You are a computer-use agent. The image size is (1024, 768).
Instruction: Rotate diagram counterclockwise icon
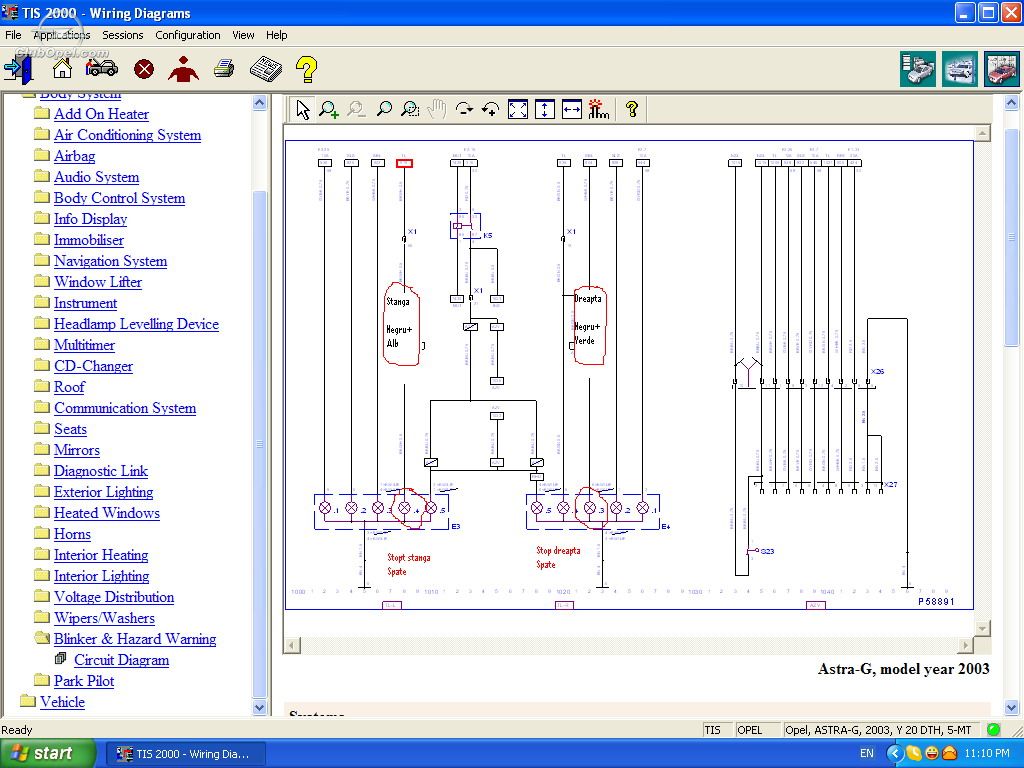coord(490,109)
